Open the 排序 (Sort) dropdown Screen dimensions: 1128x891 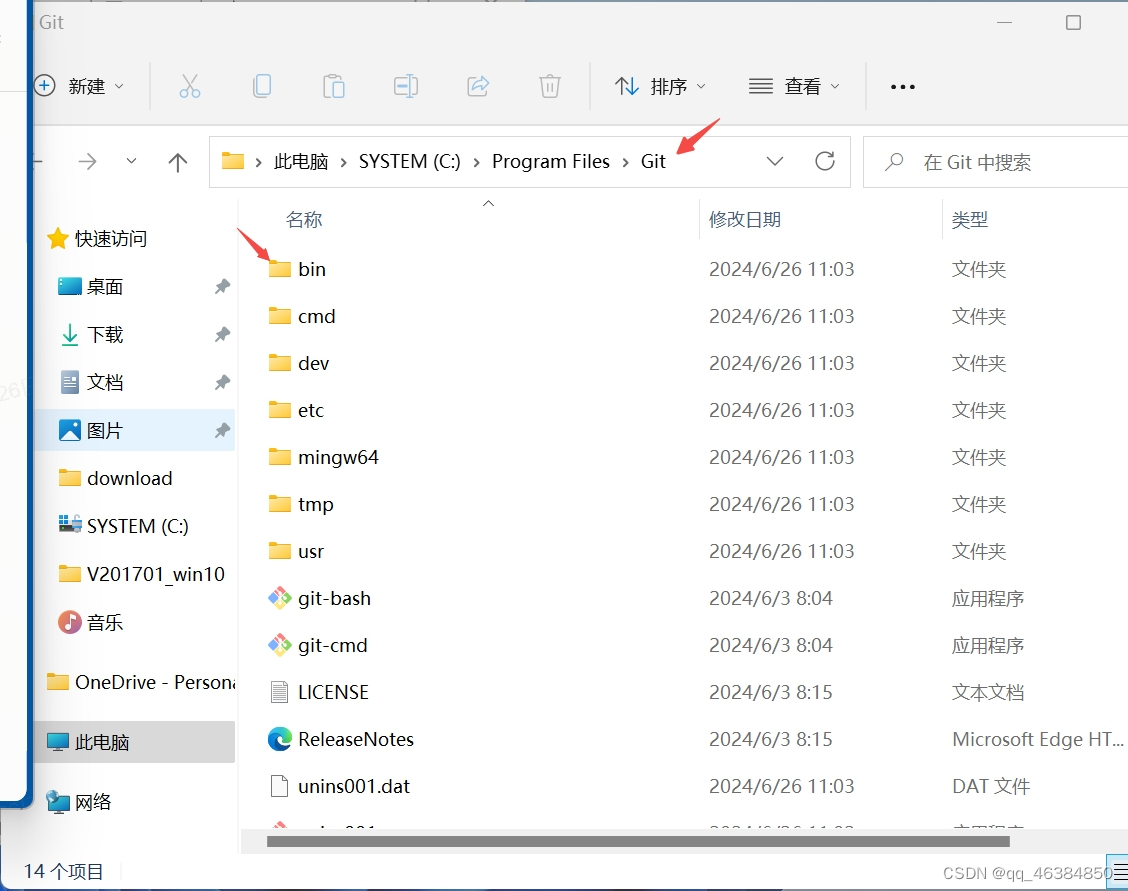[x=660, y=86]
